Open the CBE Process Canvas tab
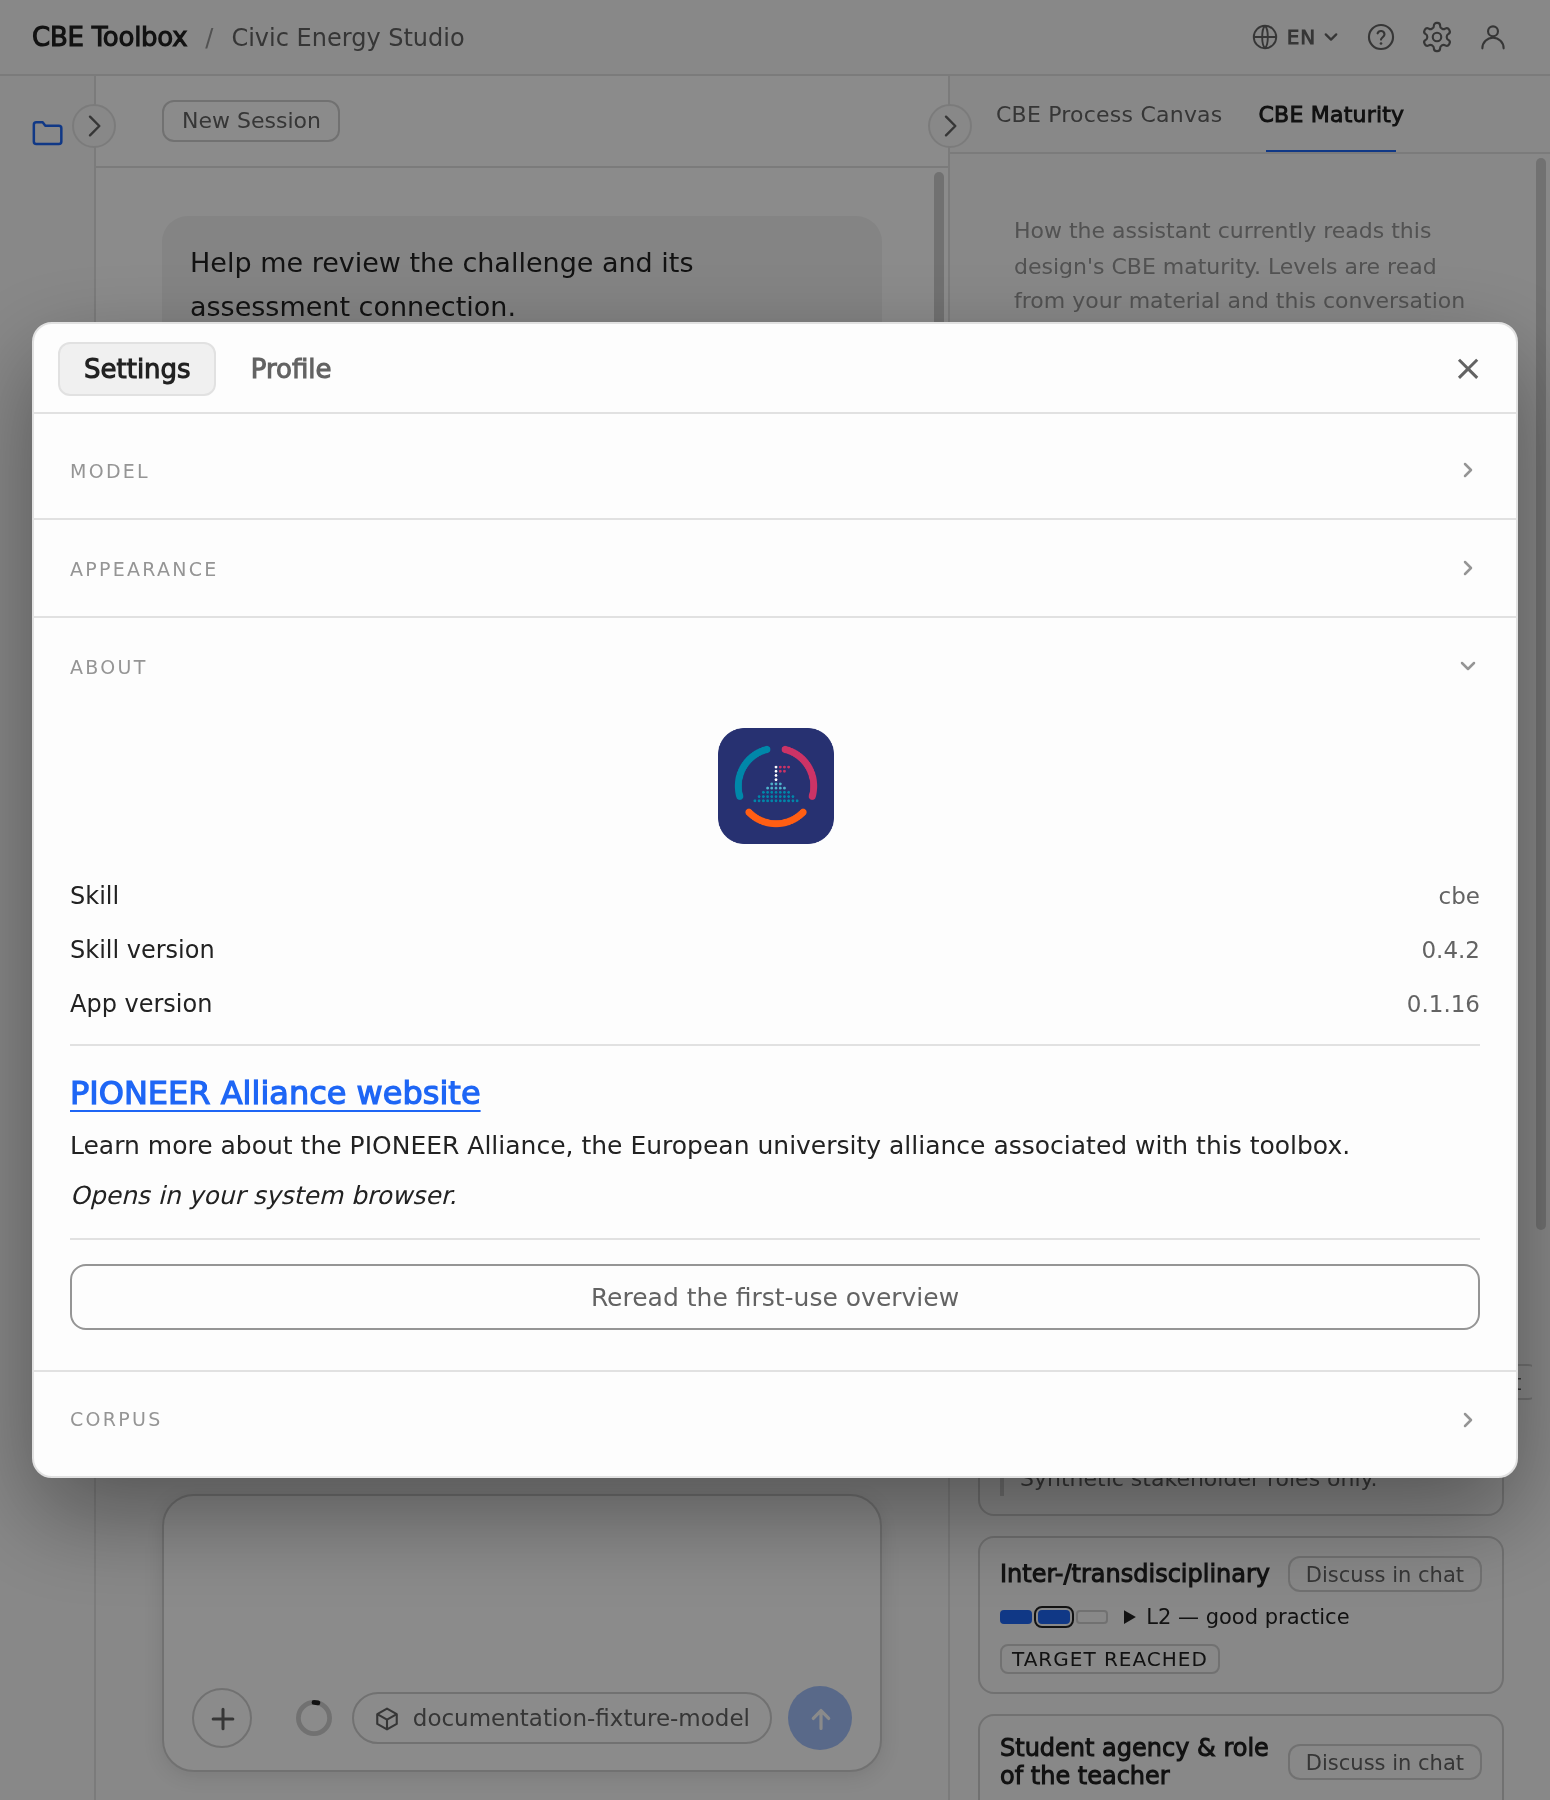Viewport: 1550px width, 1800px height. [1109, 115]
